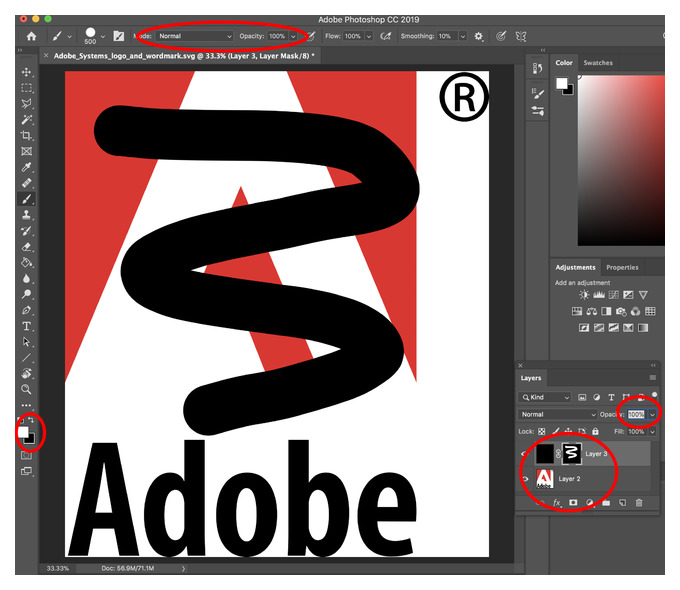Open brush preset picker arrow

click(x=103, y=37)
